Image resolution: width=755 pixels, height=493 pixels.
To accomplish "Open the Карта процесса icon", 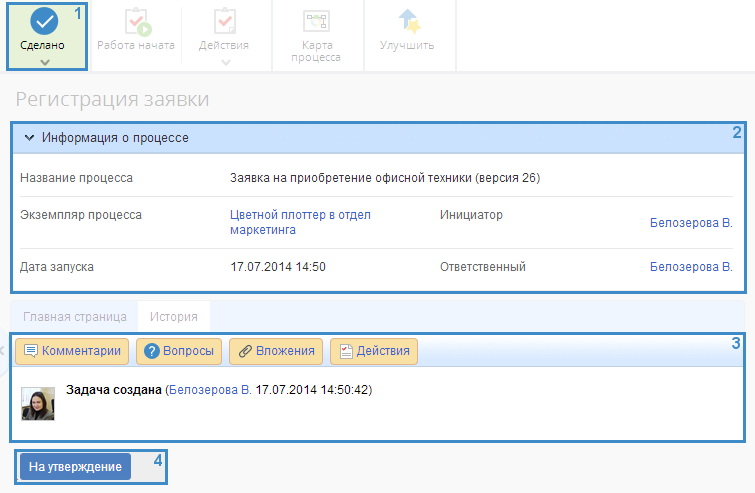I will 316,21.
